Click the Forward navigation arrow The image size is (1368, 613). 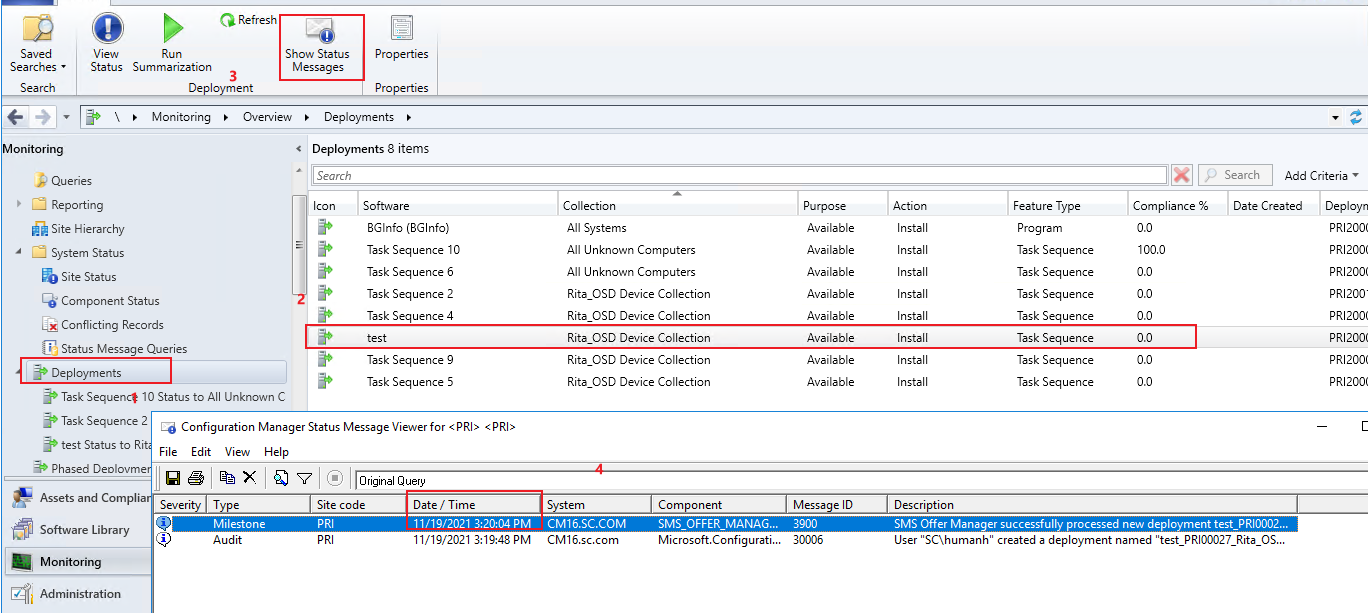pyautogui.click(x=43, y=117)
